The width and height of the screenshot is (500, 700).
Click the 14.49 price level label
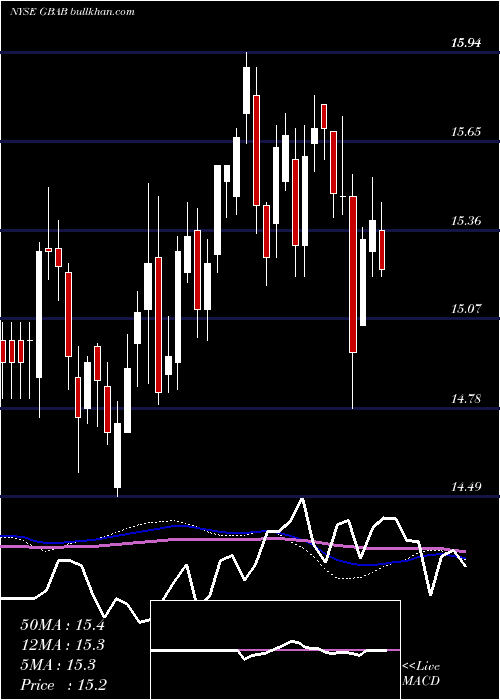(466, 486)
